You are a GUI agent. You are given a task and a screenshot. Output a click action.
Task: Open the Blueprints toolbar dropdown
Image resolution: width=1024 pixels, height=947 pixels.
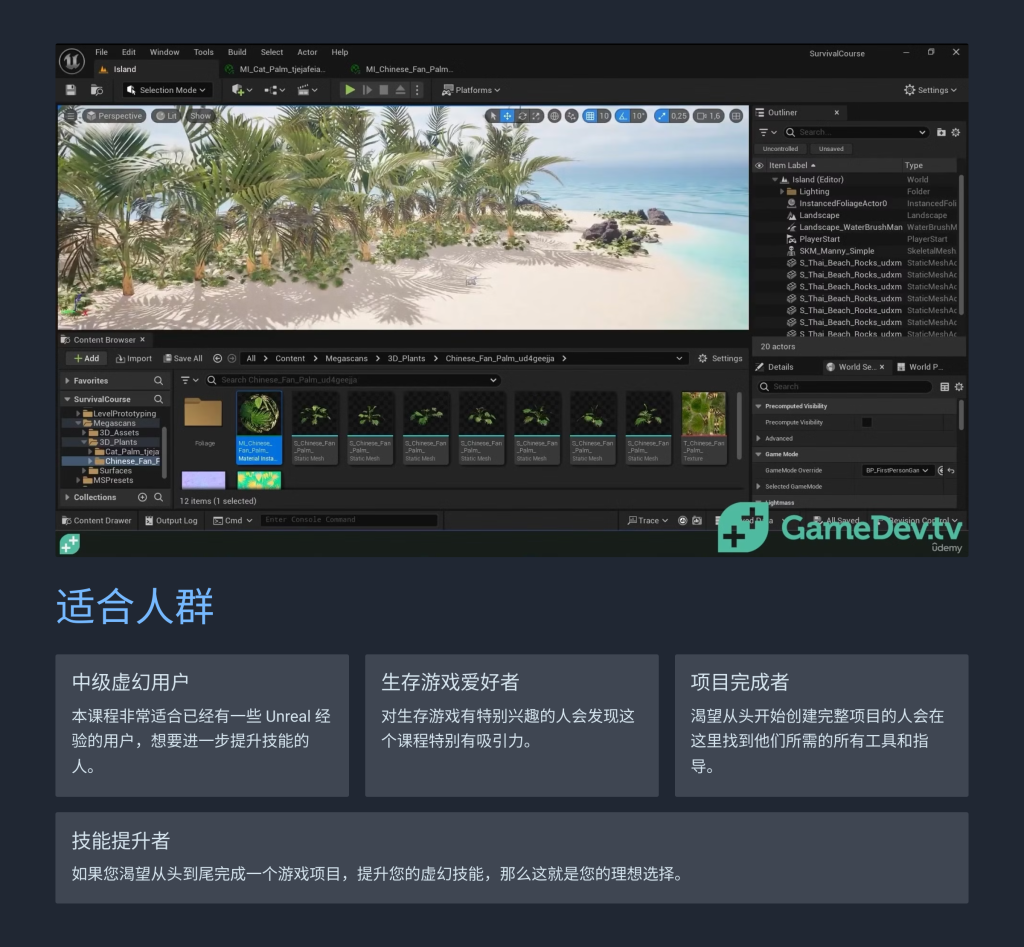(274, 90)
